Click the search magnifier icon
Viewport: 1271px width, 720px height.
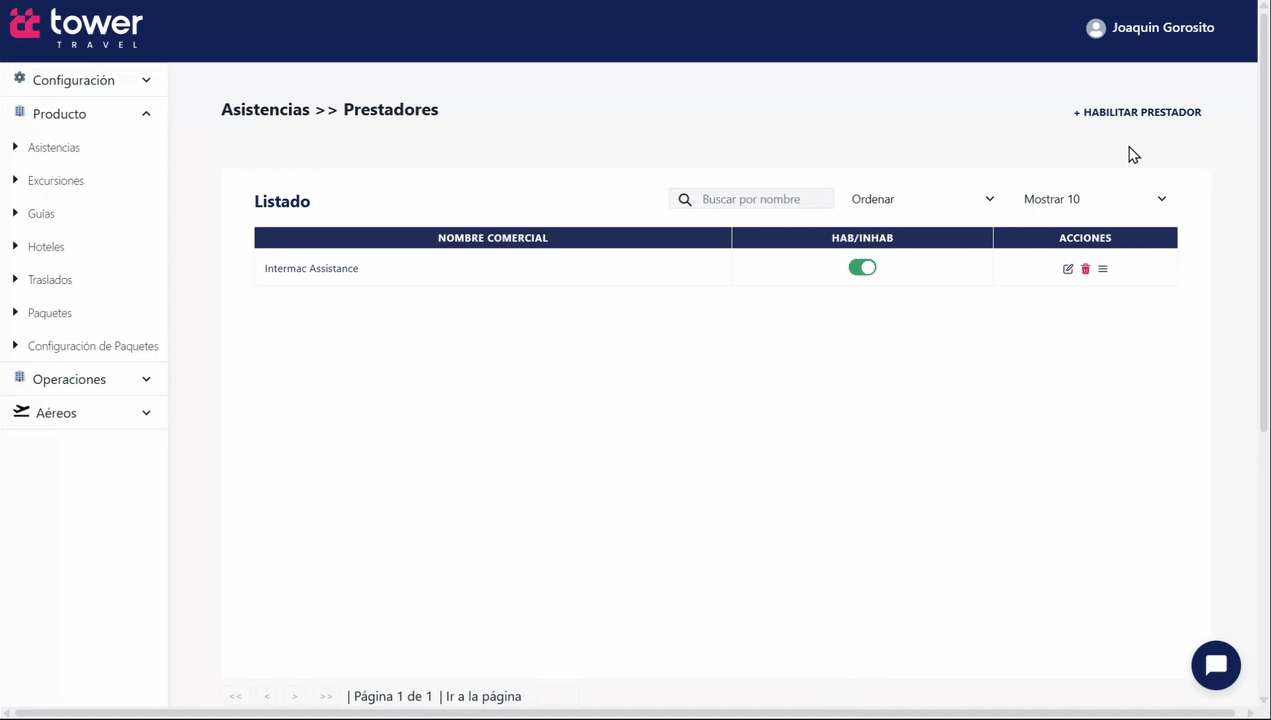[x=685, y=200]
